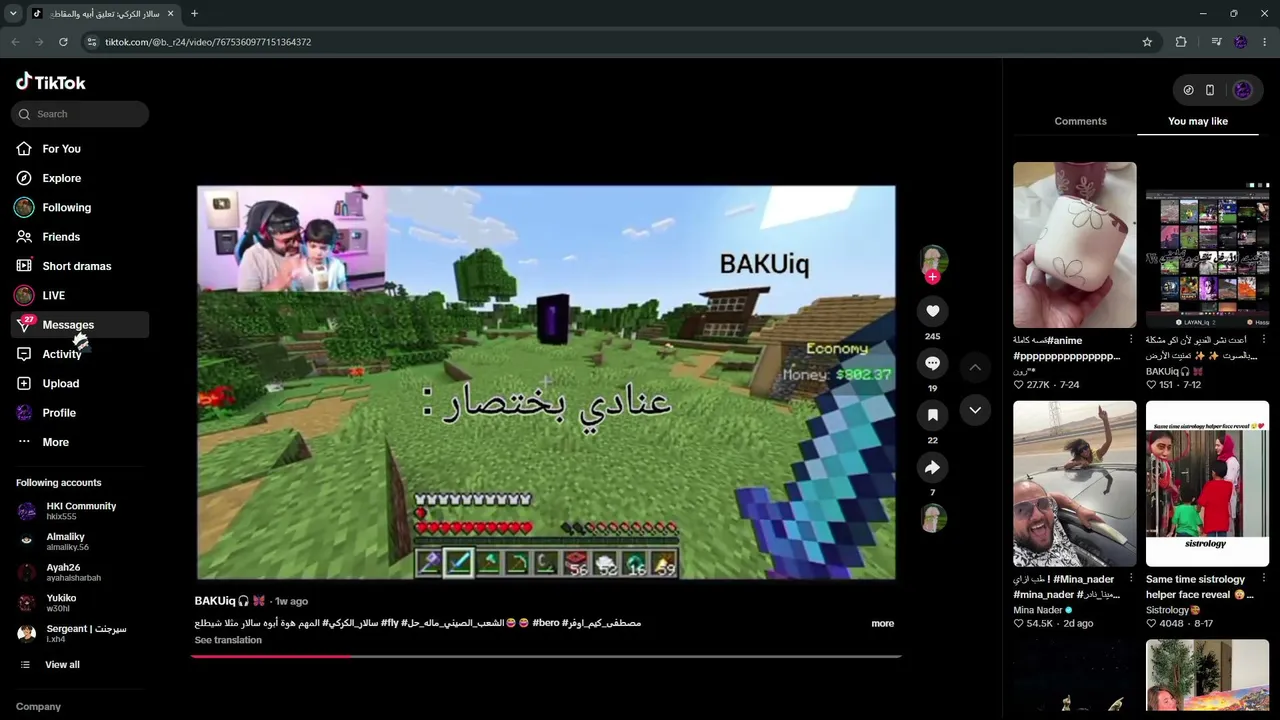1280x720 pixels.
Task: Select the You may like tab
Action: 1198,121
